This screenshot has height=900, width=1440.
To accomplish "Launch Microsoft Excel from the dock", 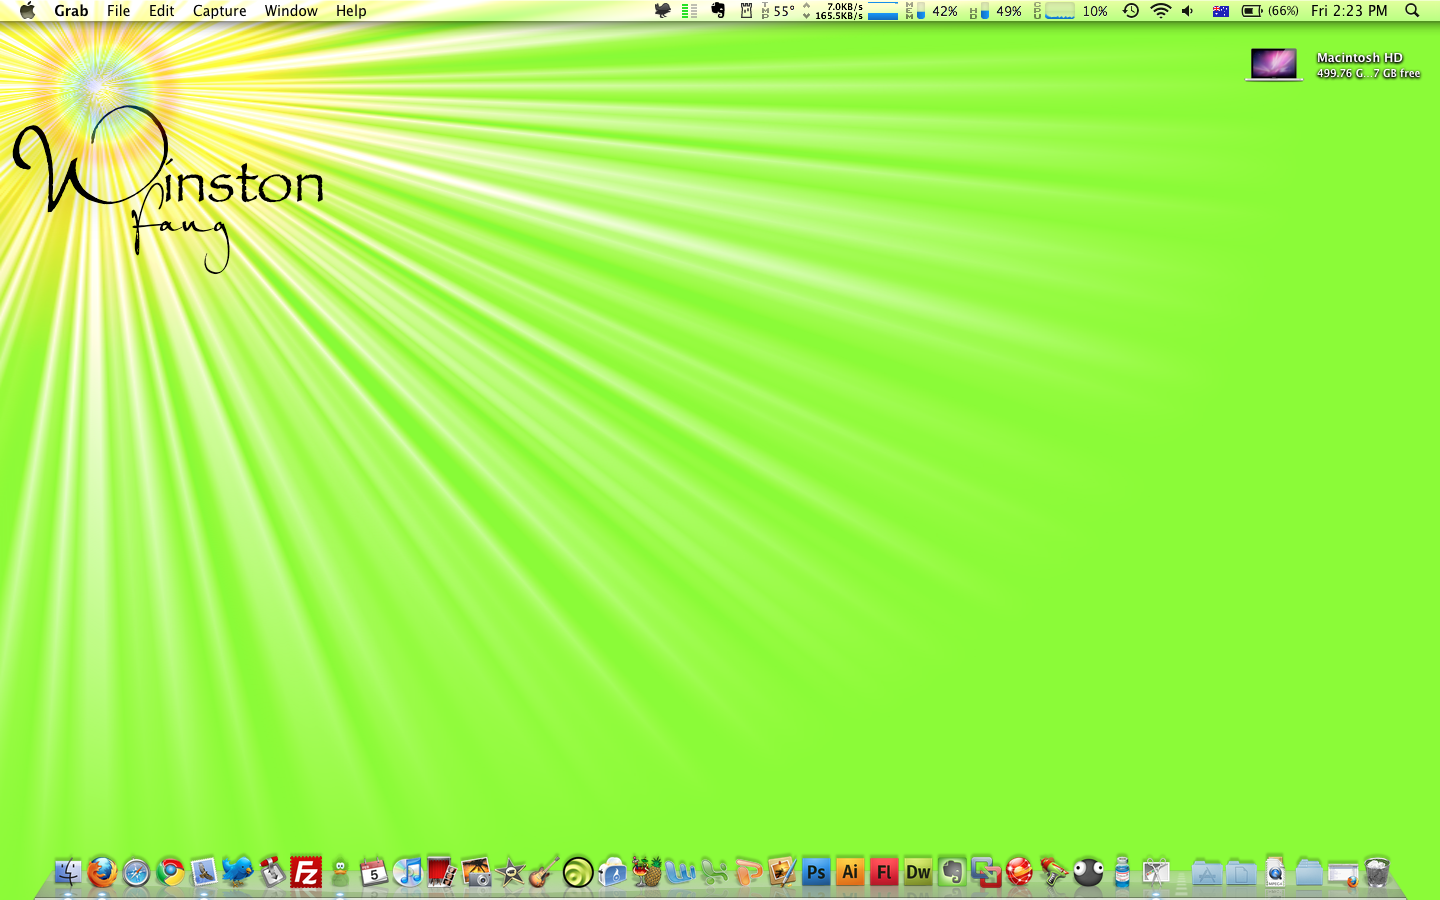I will click(x=714, y=872).
